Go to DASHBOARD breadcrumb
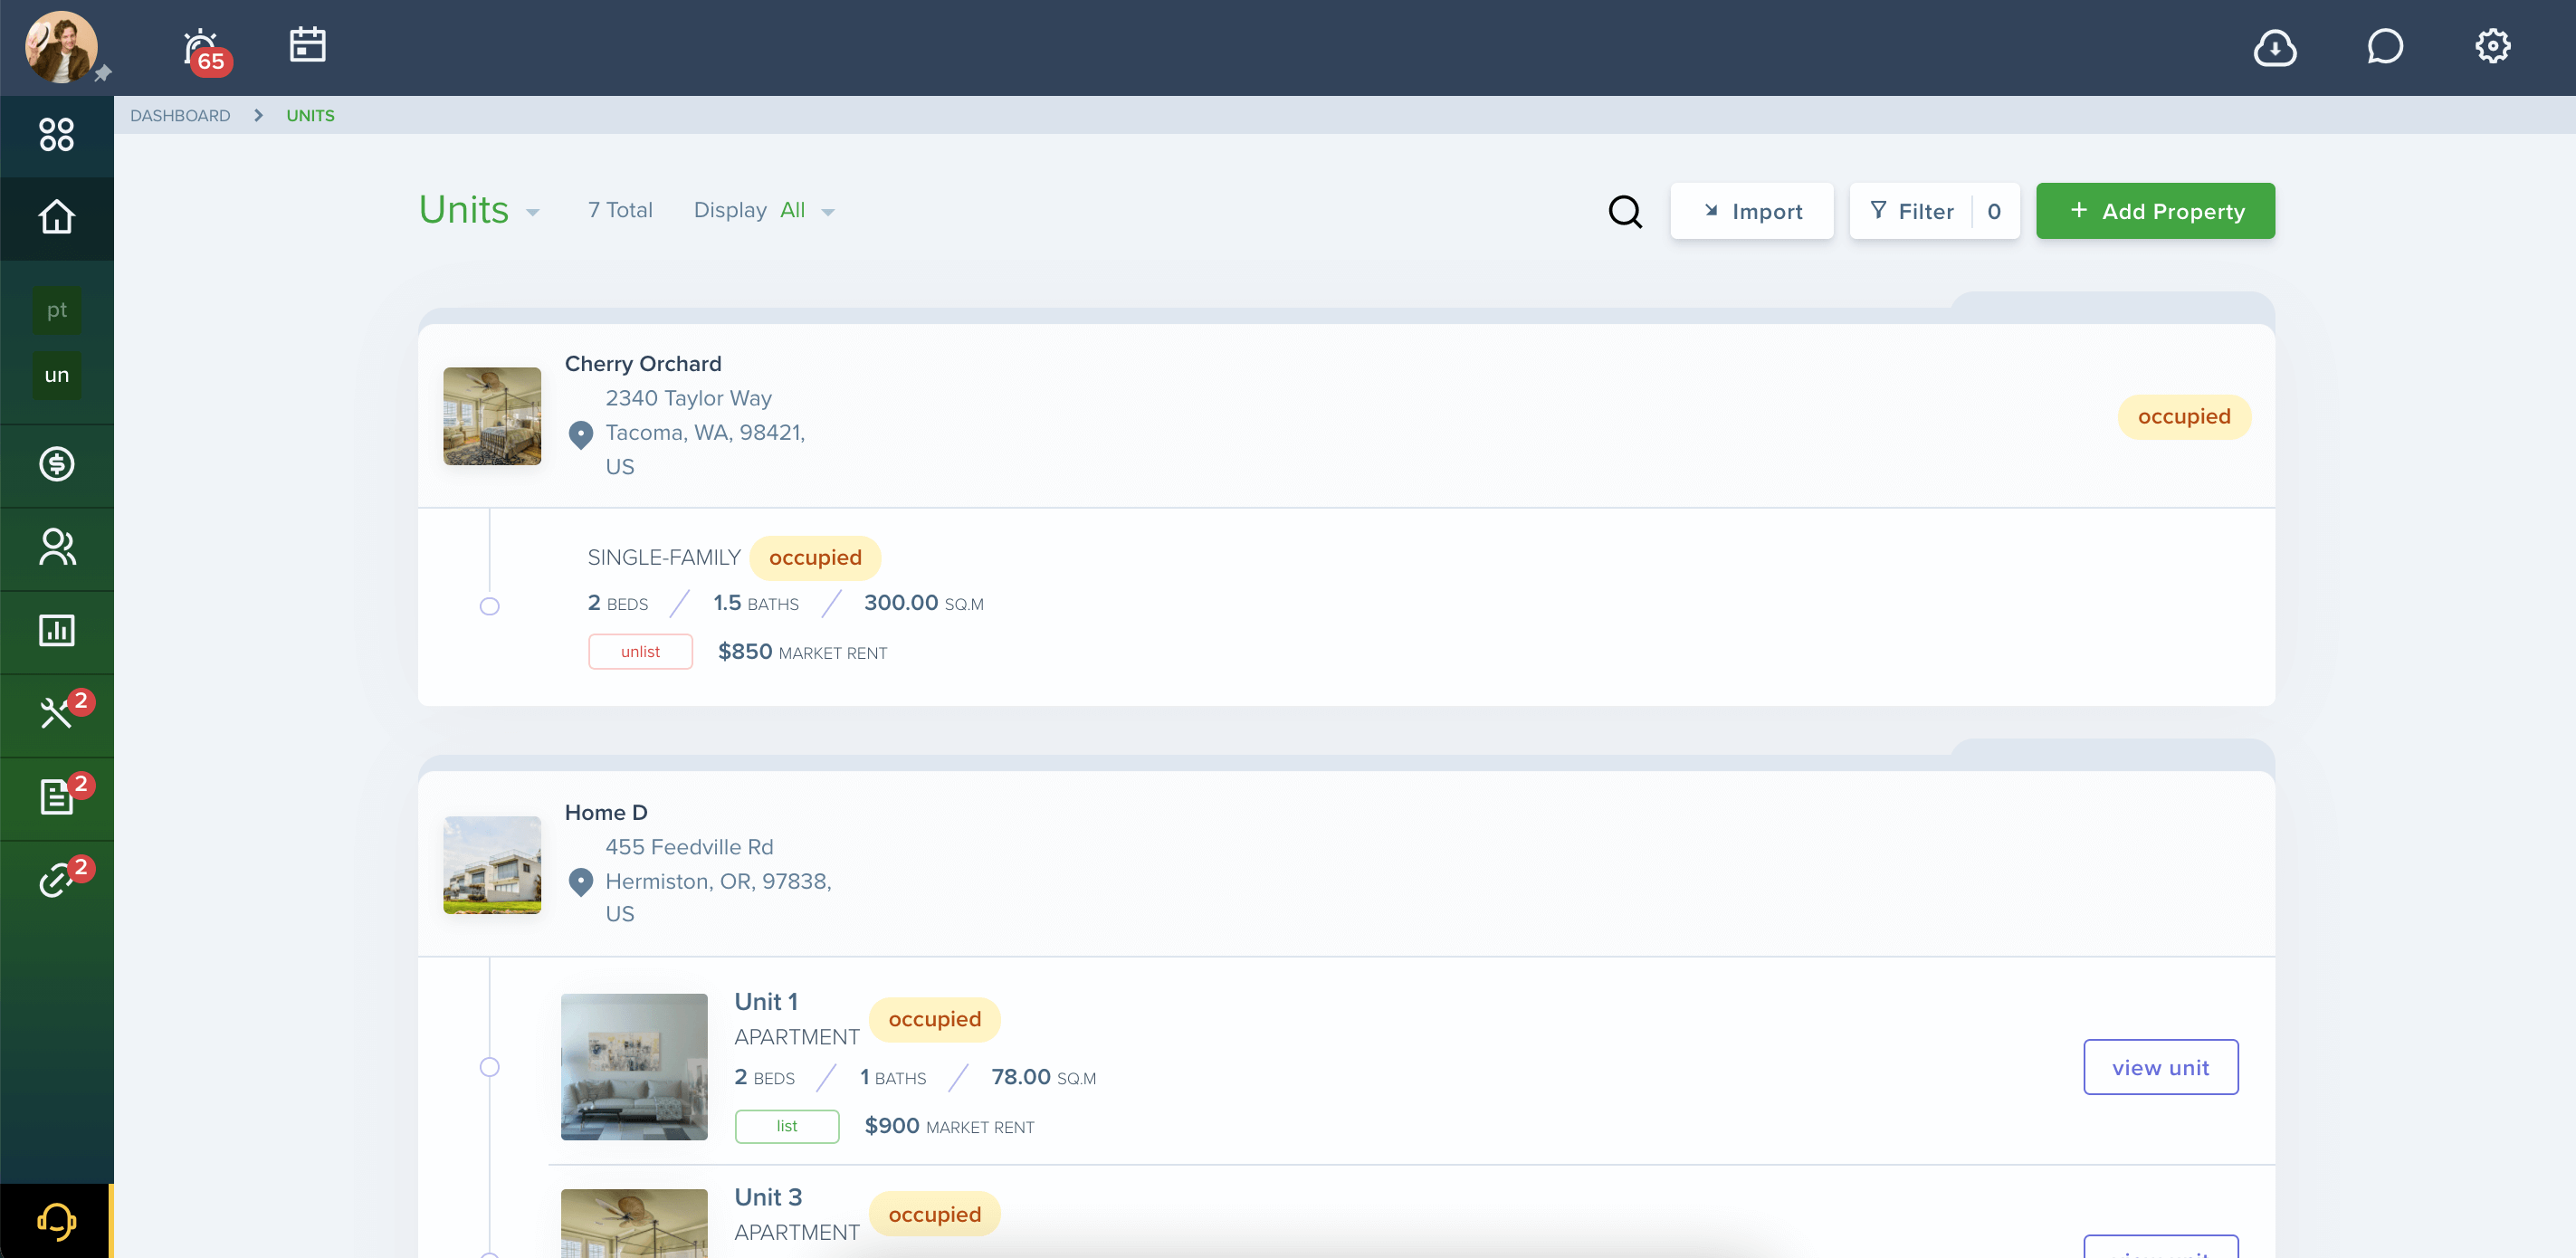 pyautogui.click(x=180, y=116)
